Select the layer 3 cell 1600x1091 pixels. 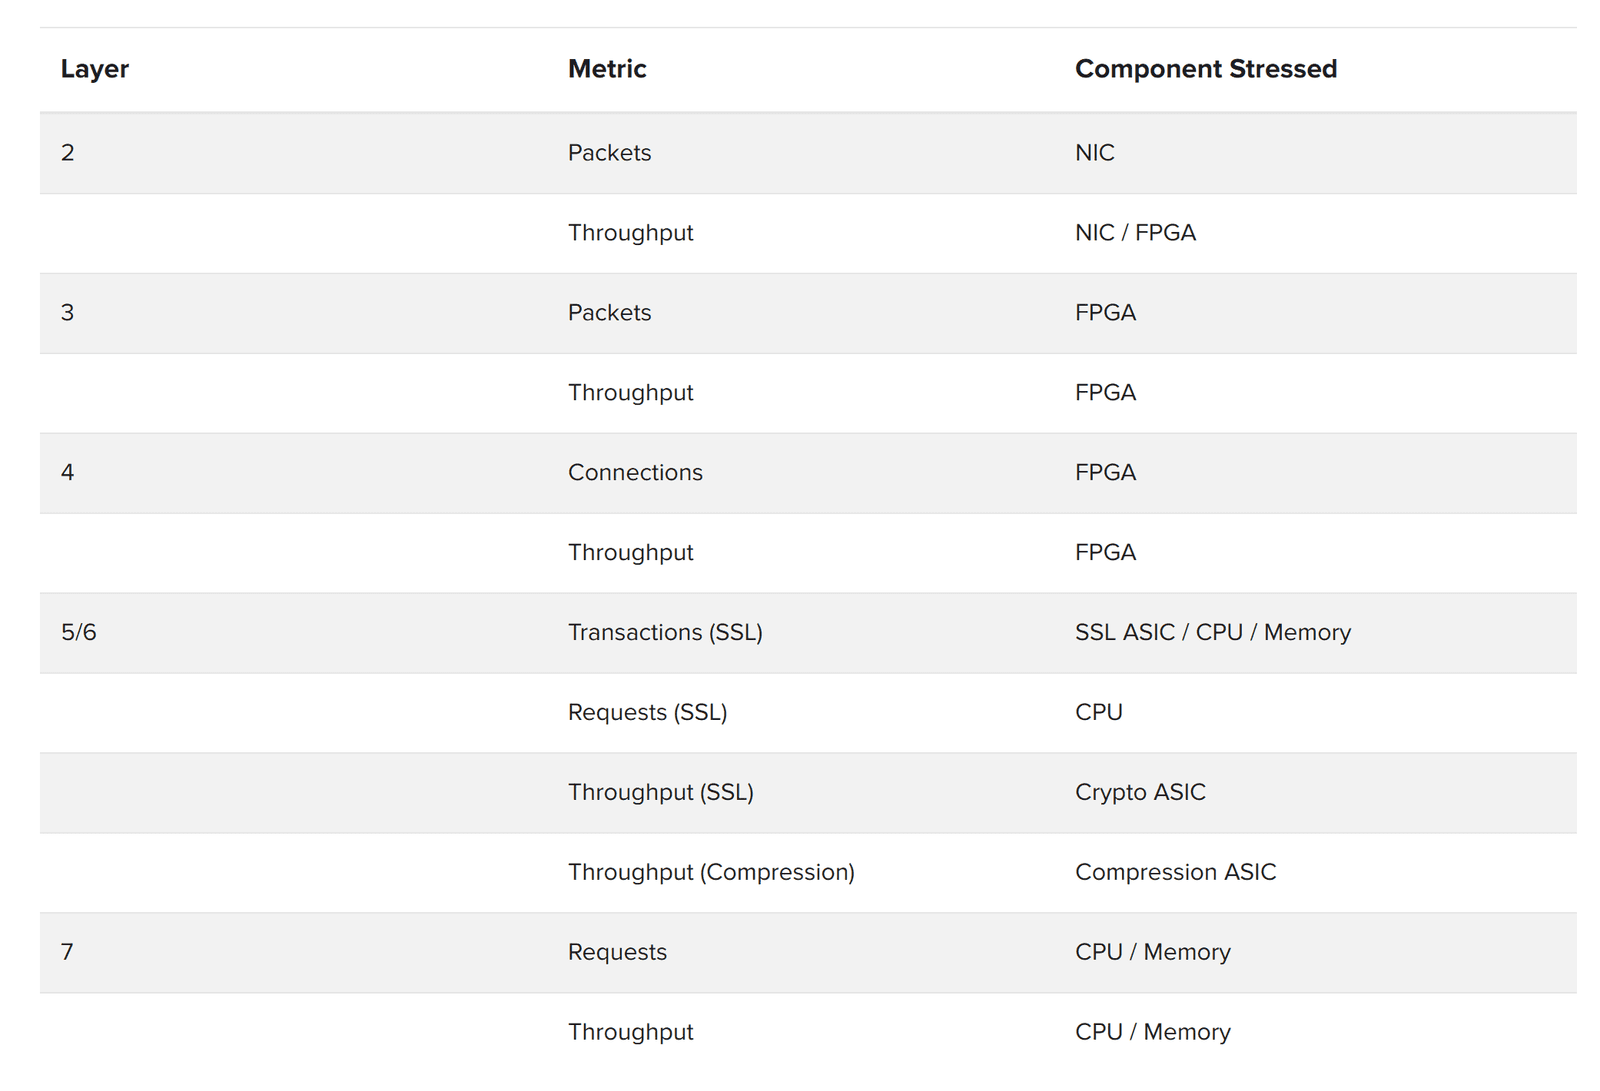[67, 313]
